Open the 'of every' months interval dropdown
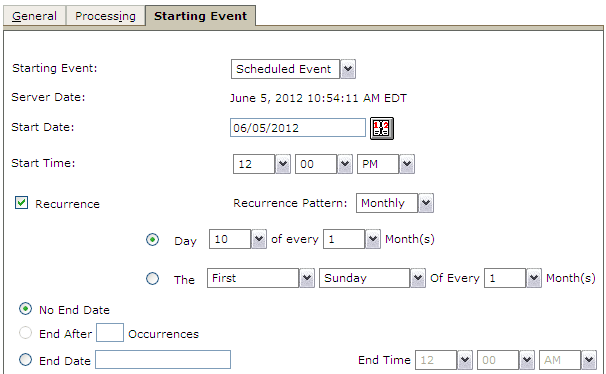 [x=352, y=239]
